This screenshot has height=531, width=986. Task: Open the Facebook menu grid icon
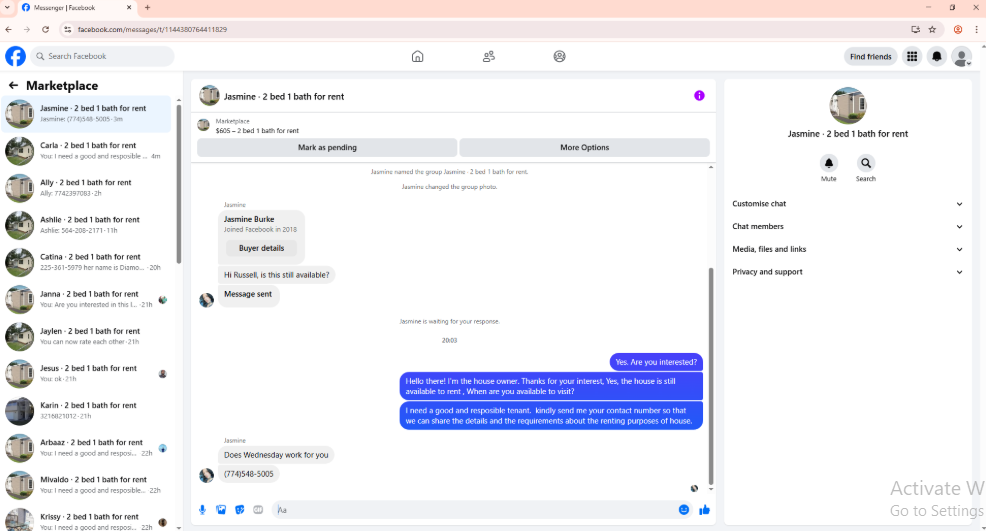point(912,57)
